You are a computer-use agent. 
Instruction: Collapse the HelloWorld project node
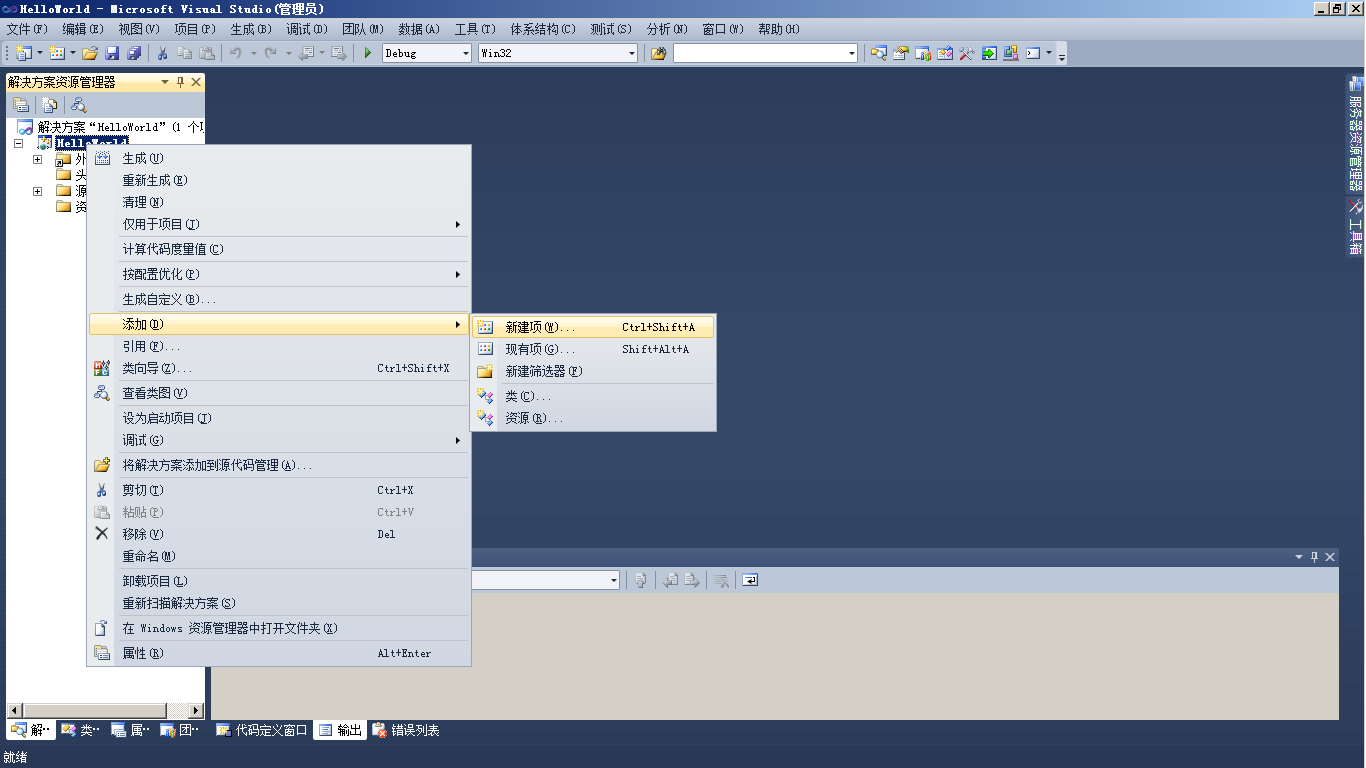point(18,144)
